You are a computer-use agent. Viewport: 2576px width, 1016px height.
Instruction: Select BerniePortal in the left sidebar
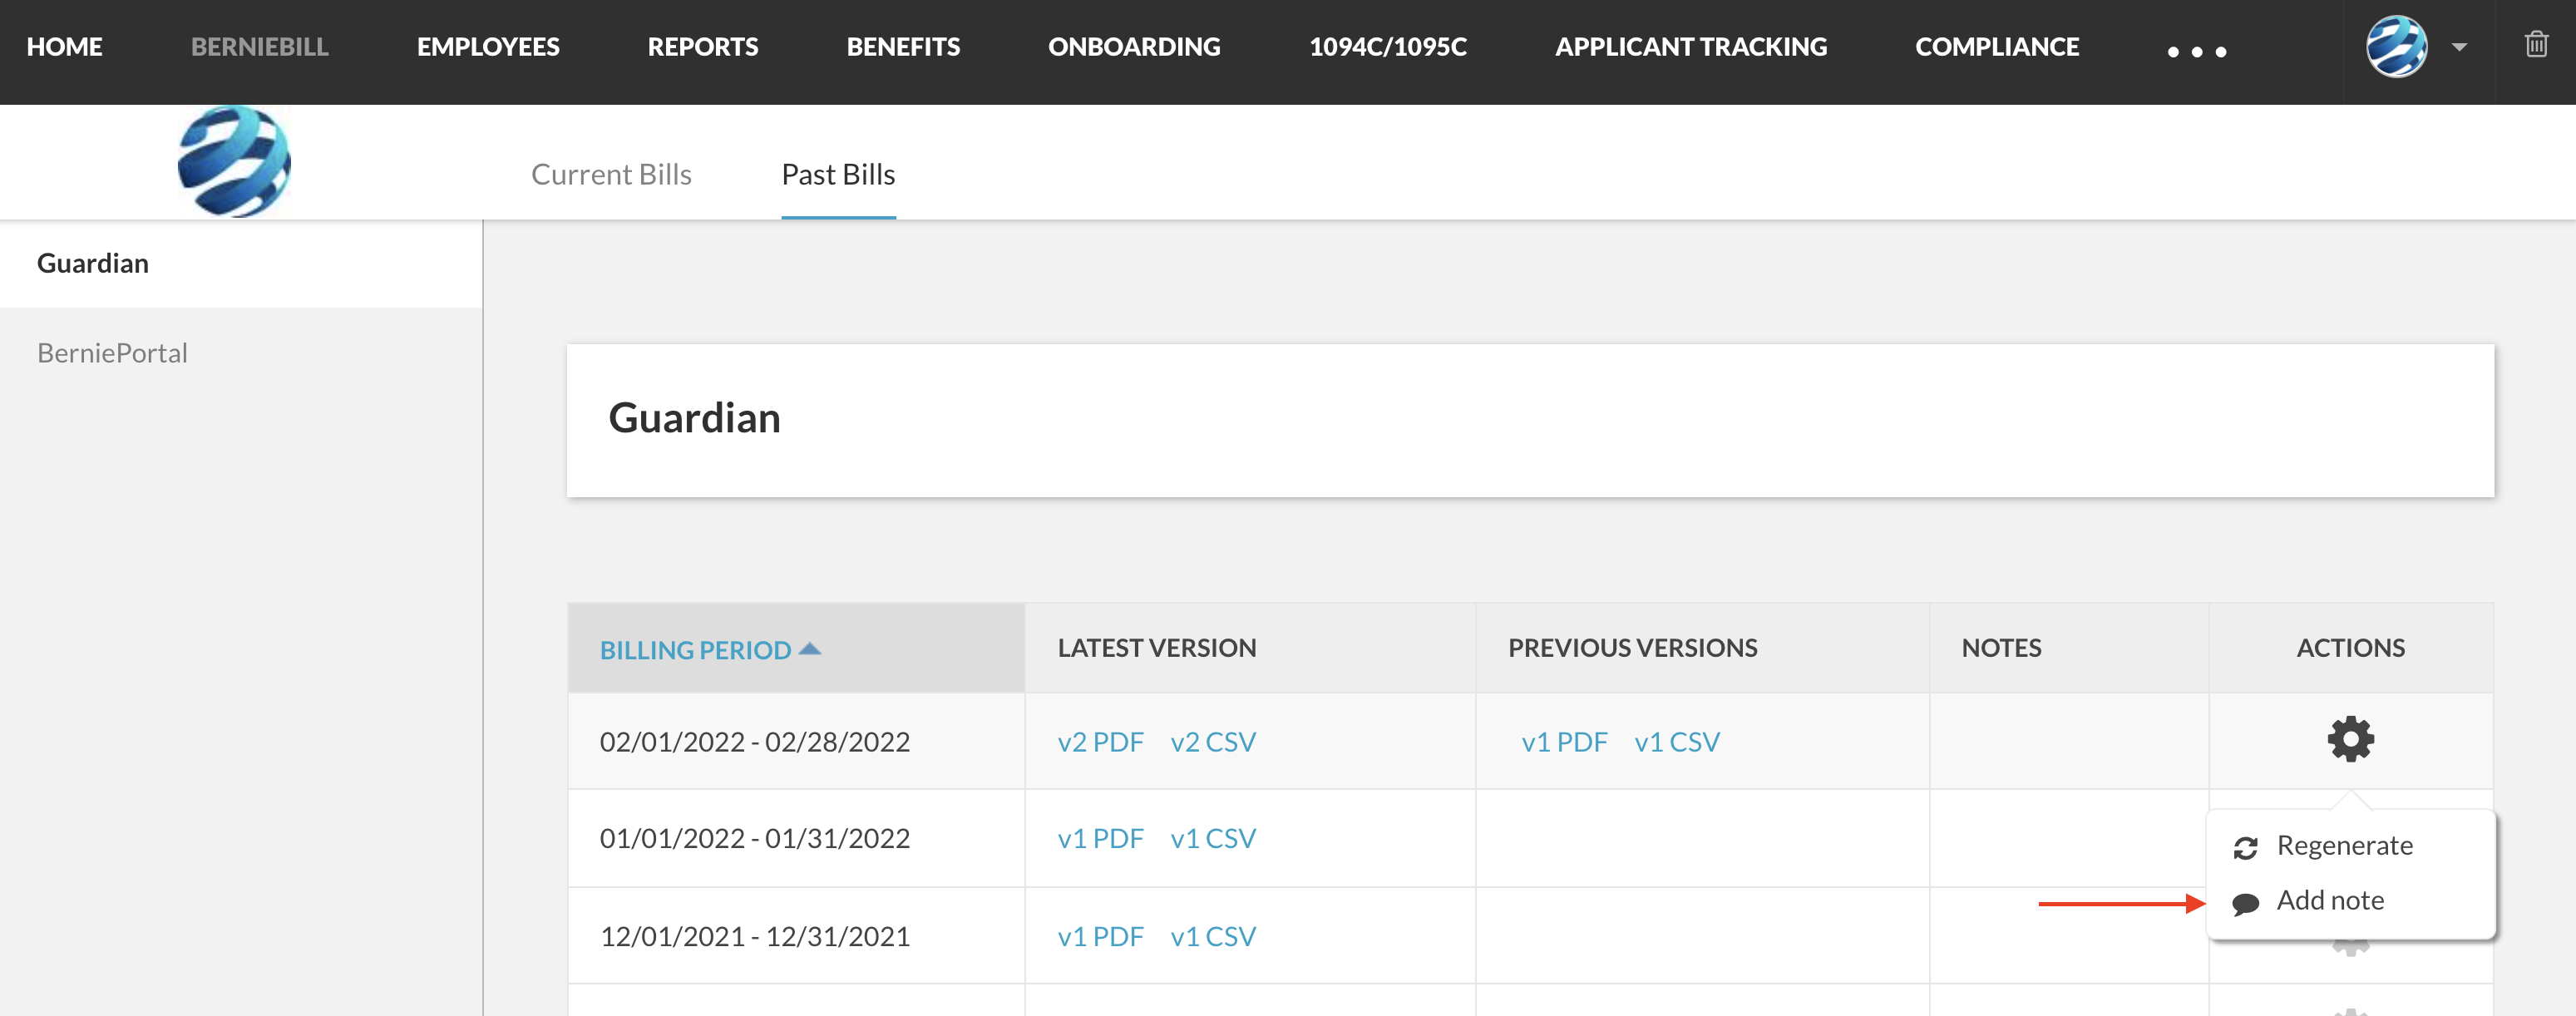coord(112,352)
